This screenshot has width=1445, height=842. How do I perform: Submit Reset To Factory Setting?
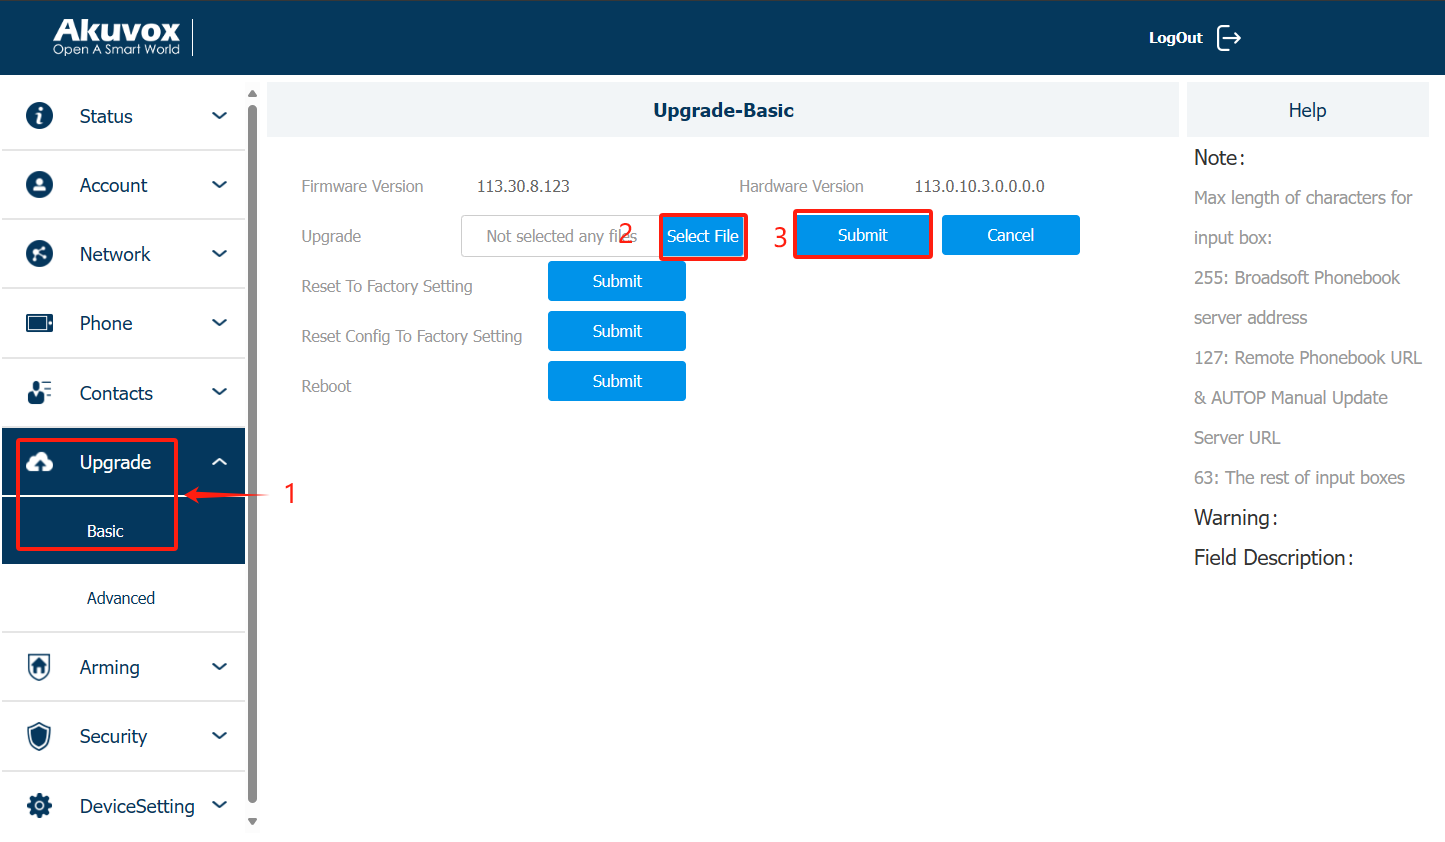coord(617,281)
